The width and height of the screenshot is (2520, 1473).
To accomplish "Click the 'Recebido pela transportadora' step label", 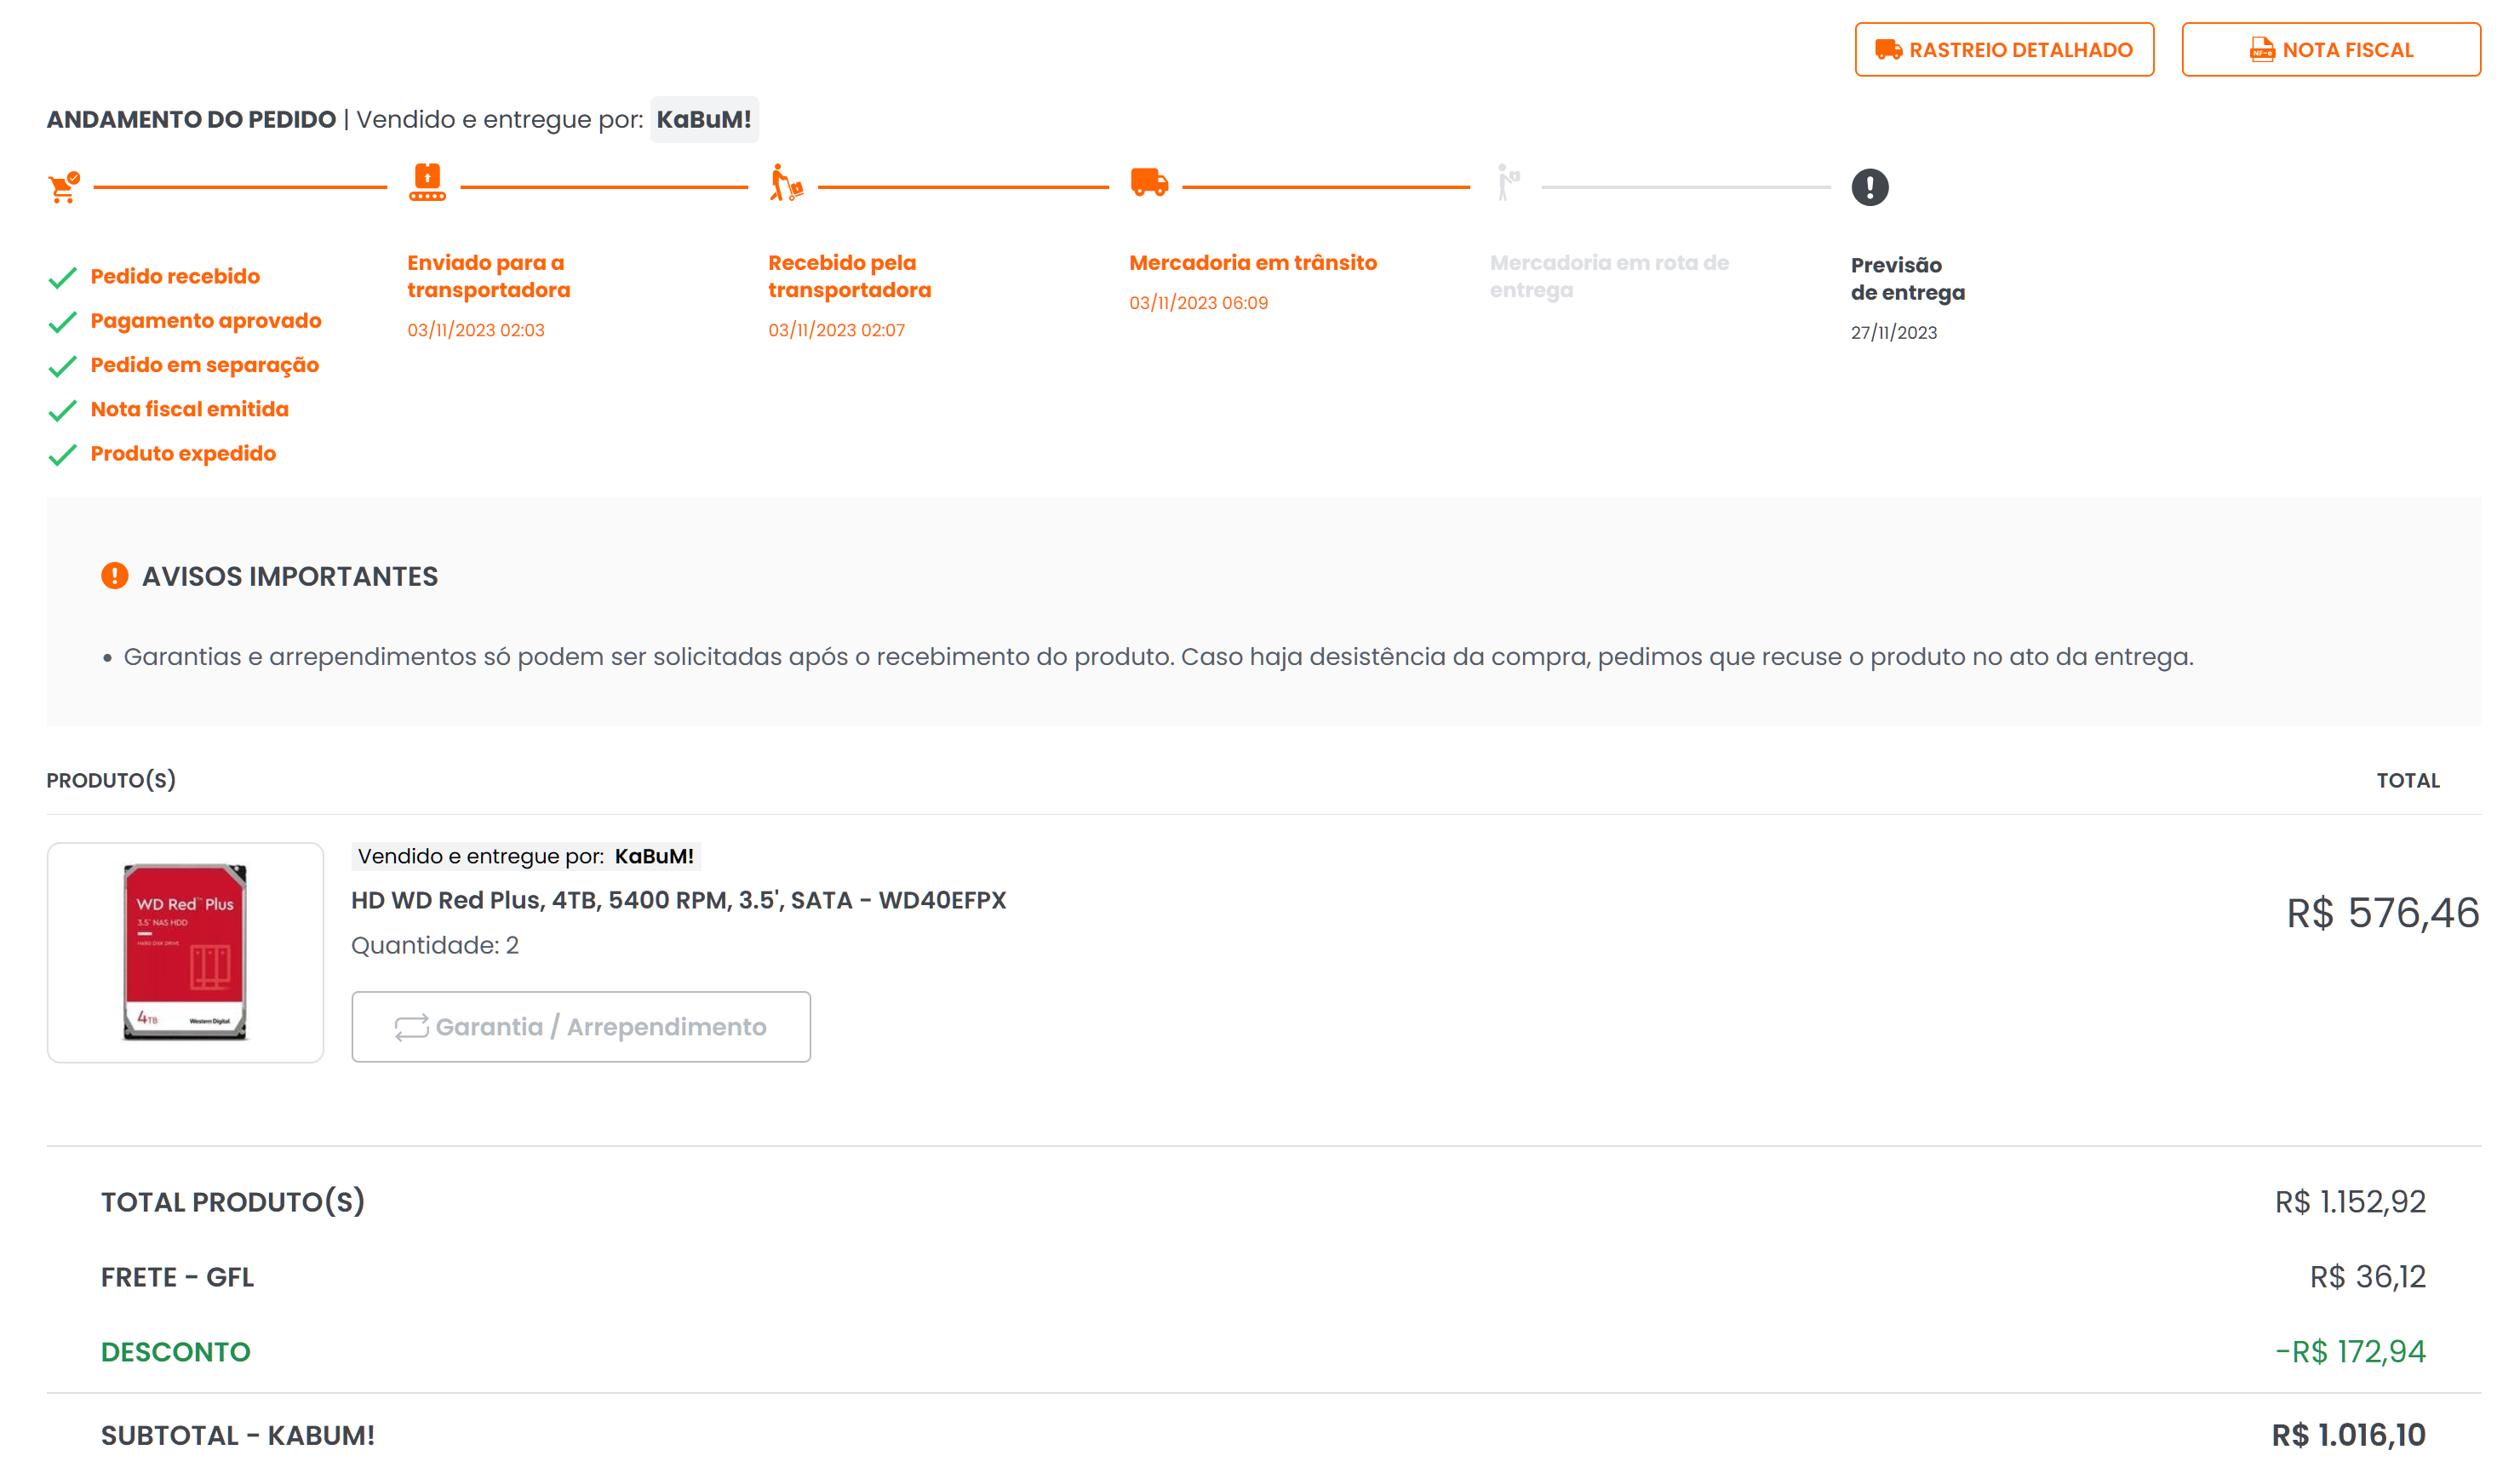I will pos(850,276).
